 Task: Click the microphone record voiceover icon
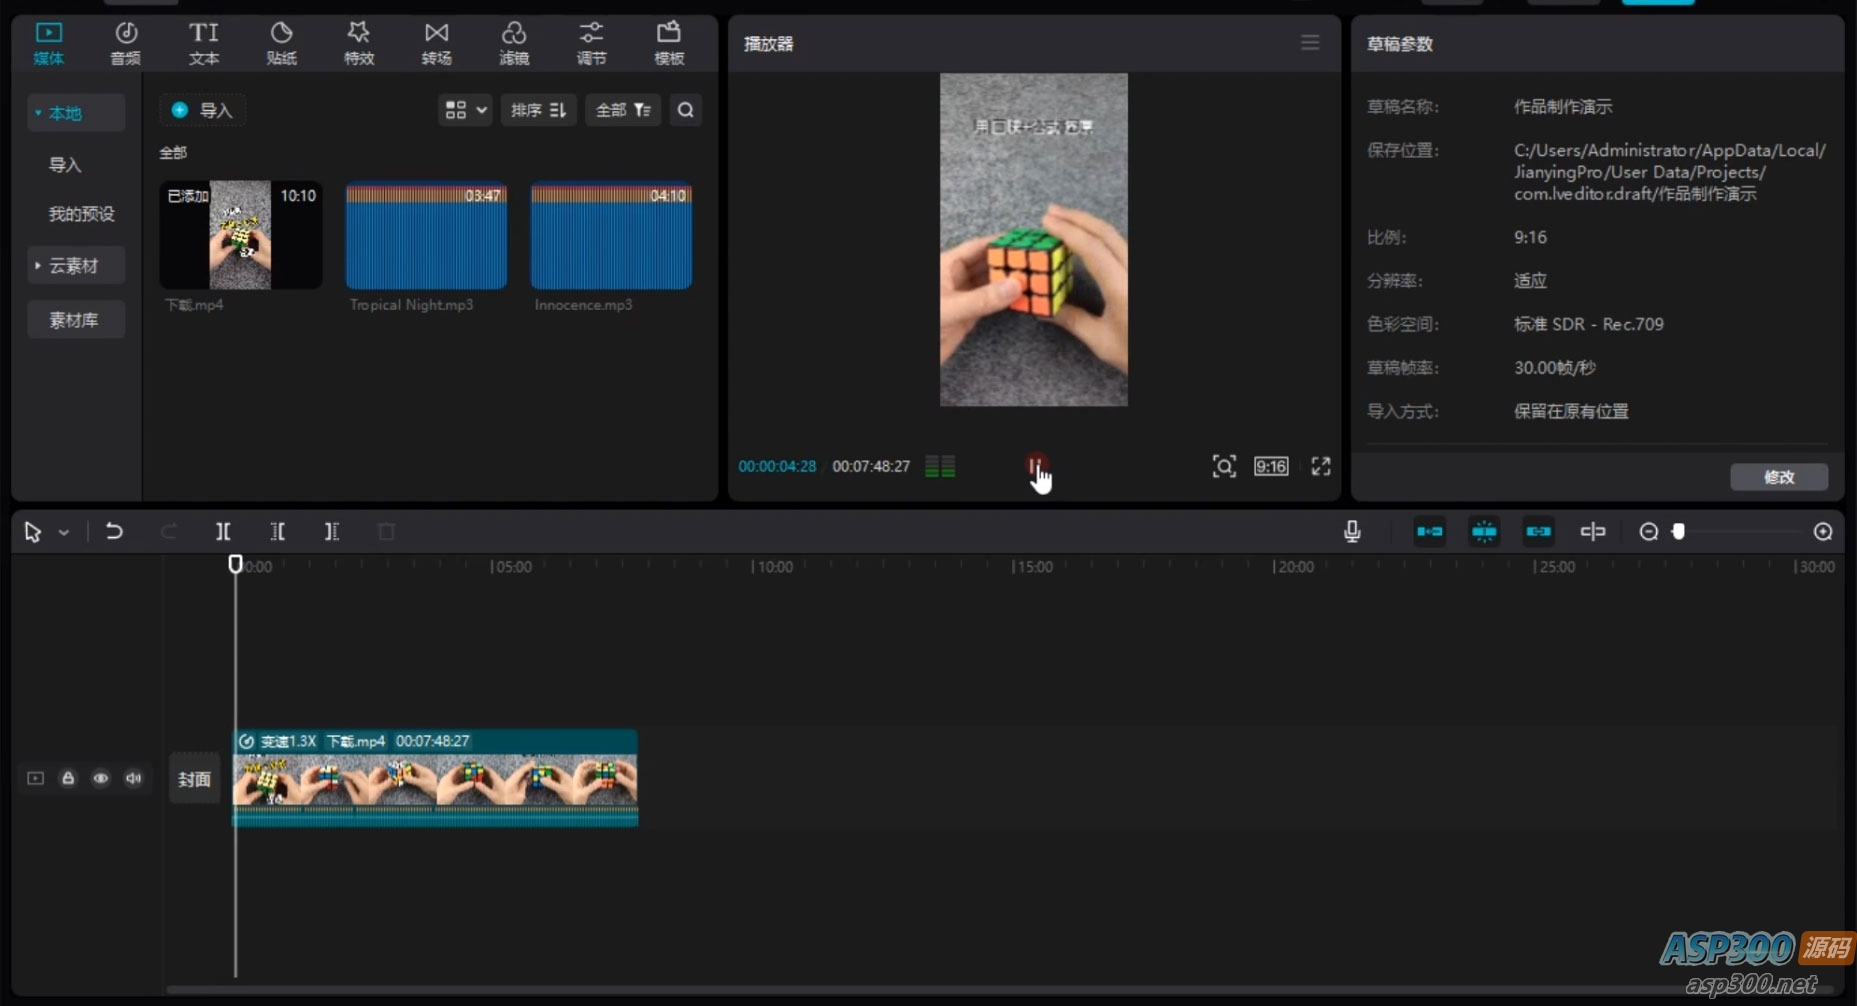tap(1352, 532)
